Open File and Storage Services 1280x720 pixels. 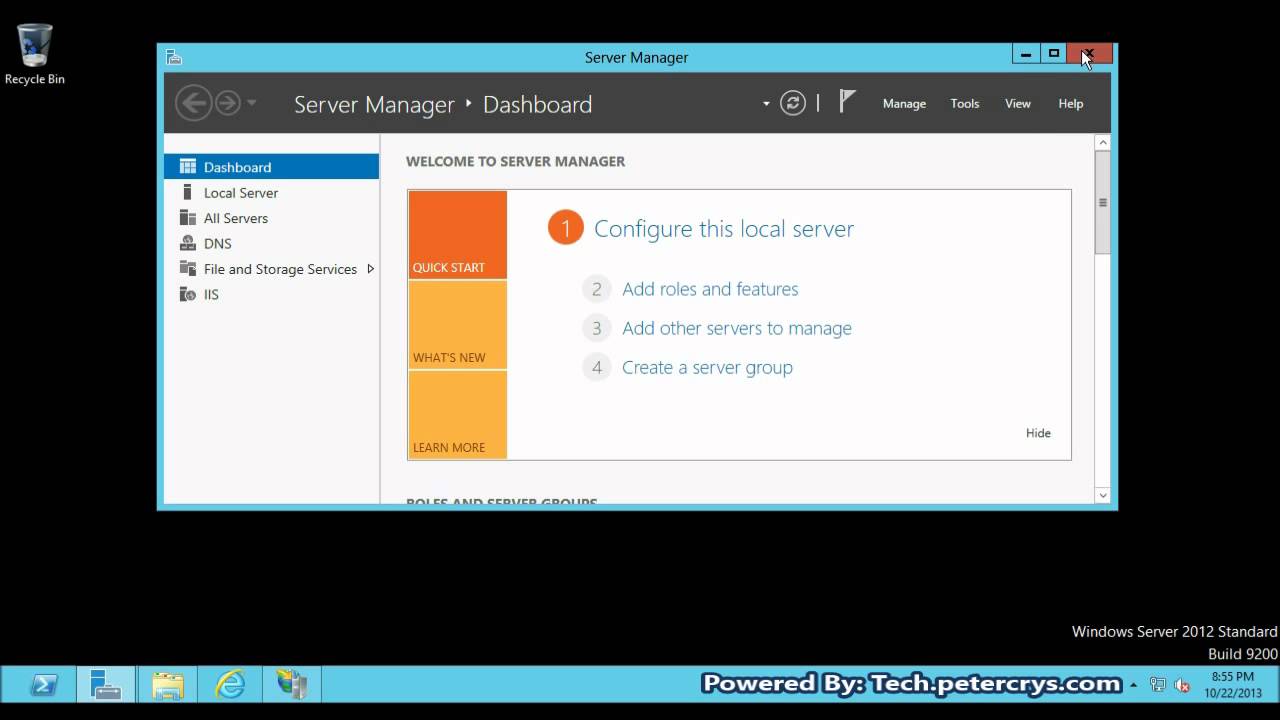[271, 269]
